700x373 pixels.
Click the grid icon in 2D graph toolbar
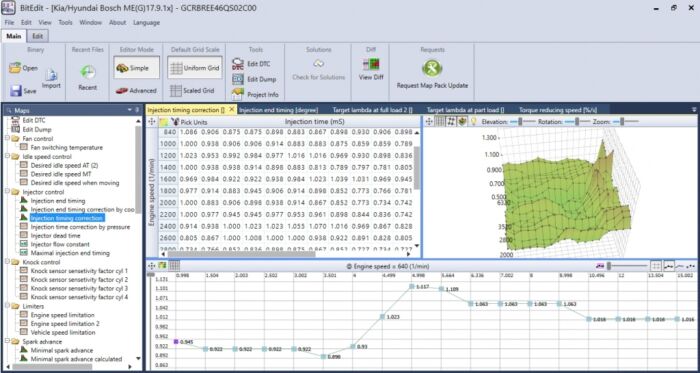(174, 266)
